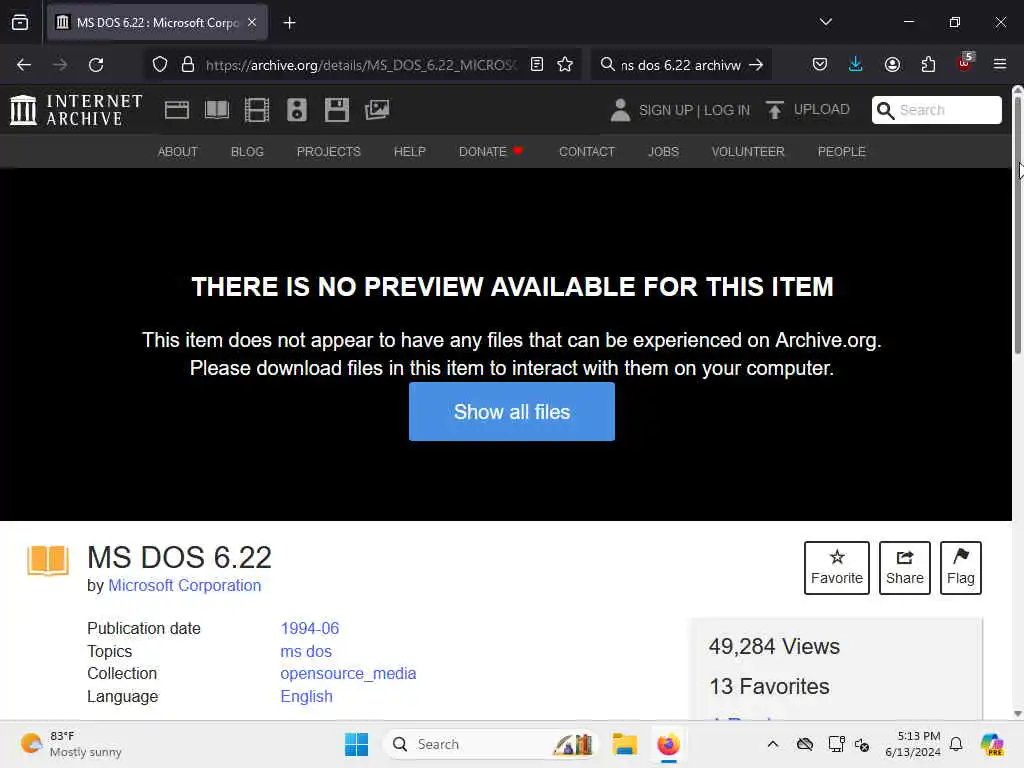The width and height of the screenshot is (1024, 768).
Task: Open the Images icon in Archive header
Action: (377, 110)
